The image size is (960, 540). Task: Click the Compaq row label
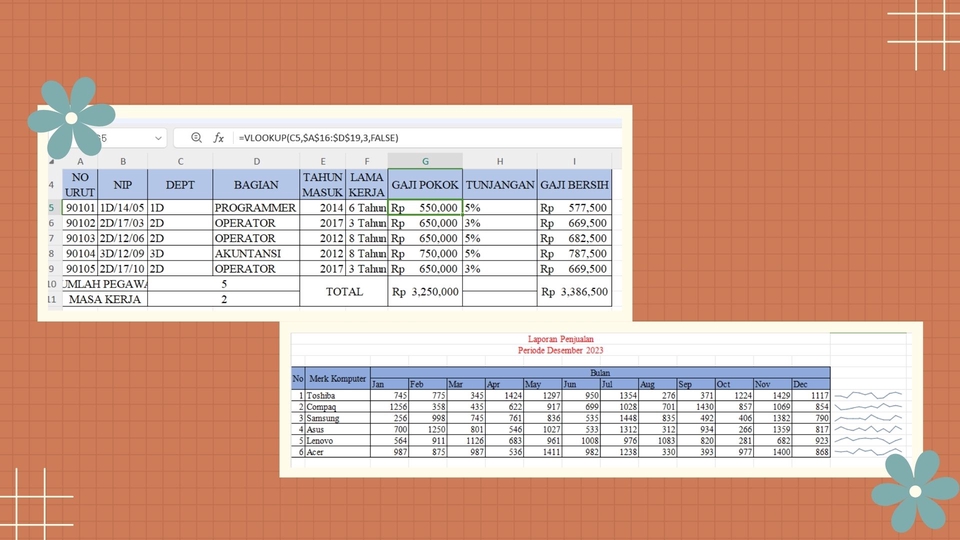click(337, 407)
